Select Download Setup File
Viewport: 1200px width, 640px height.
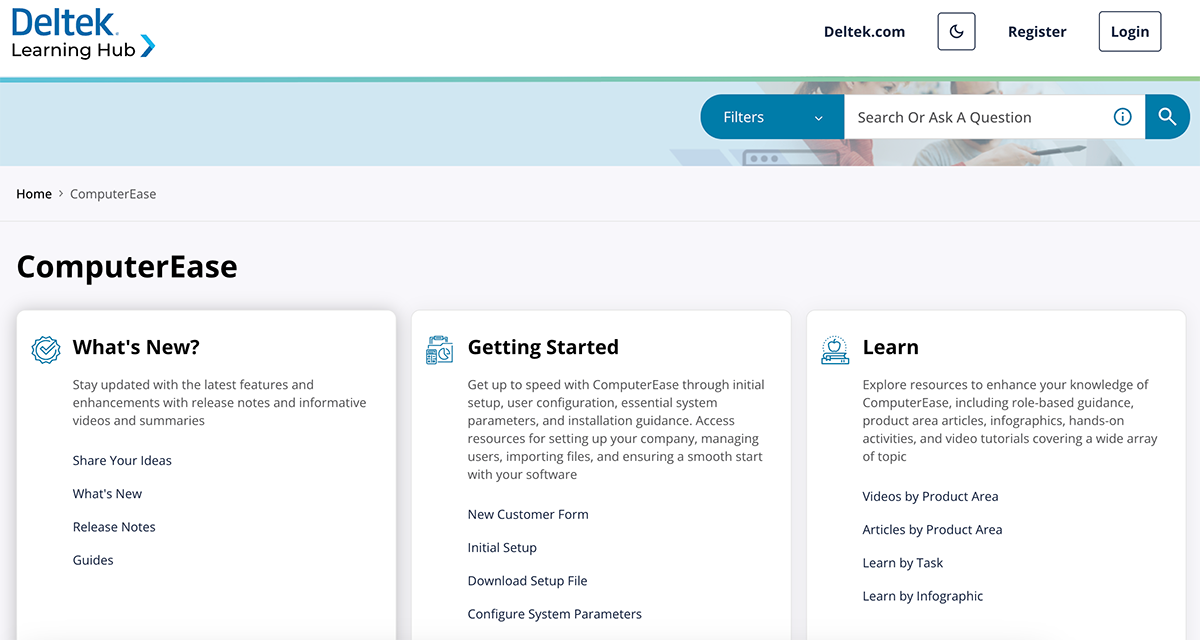pos(527,581)
